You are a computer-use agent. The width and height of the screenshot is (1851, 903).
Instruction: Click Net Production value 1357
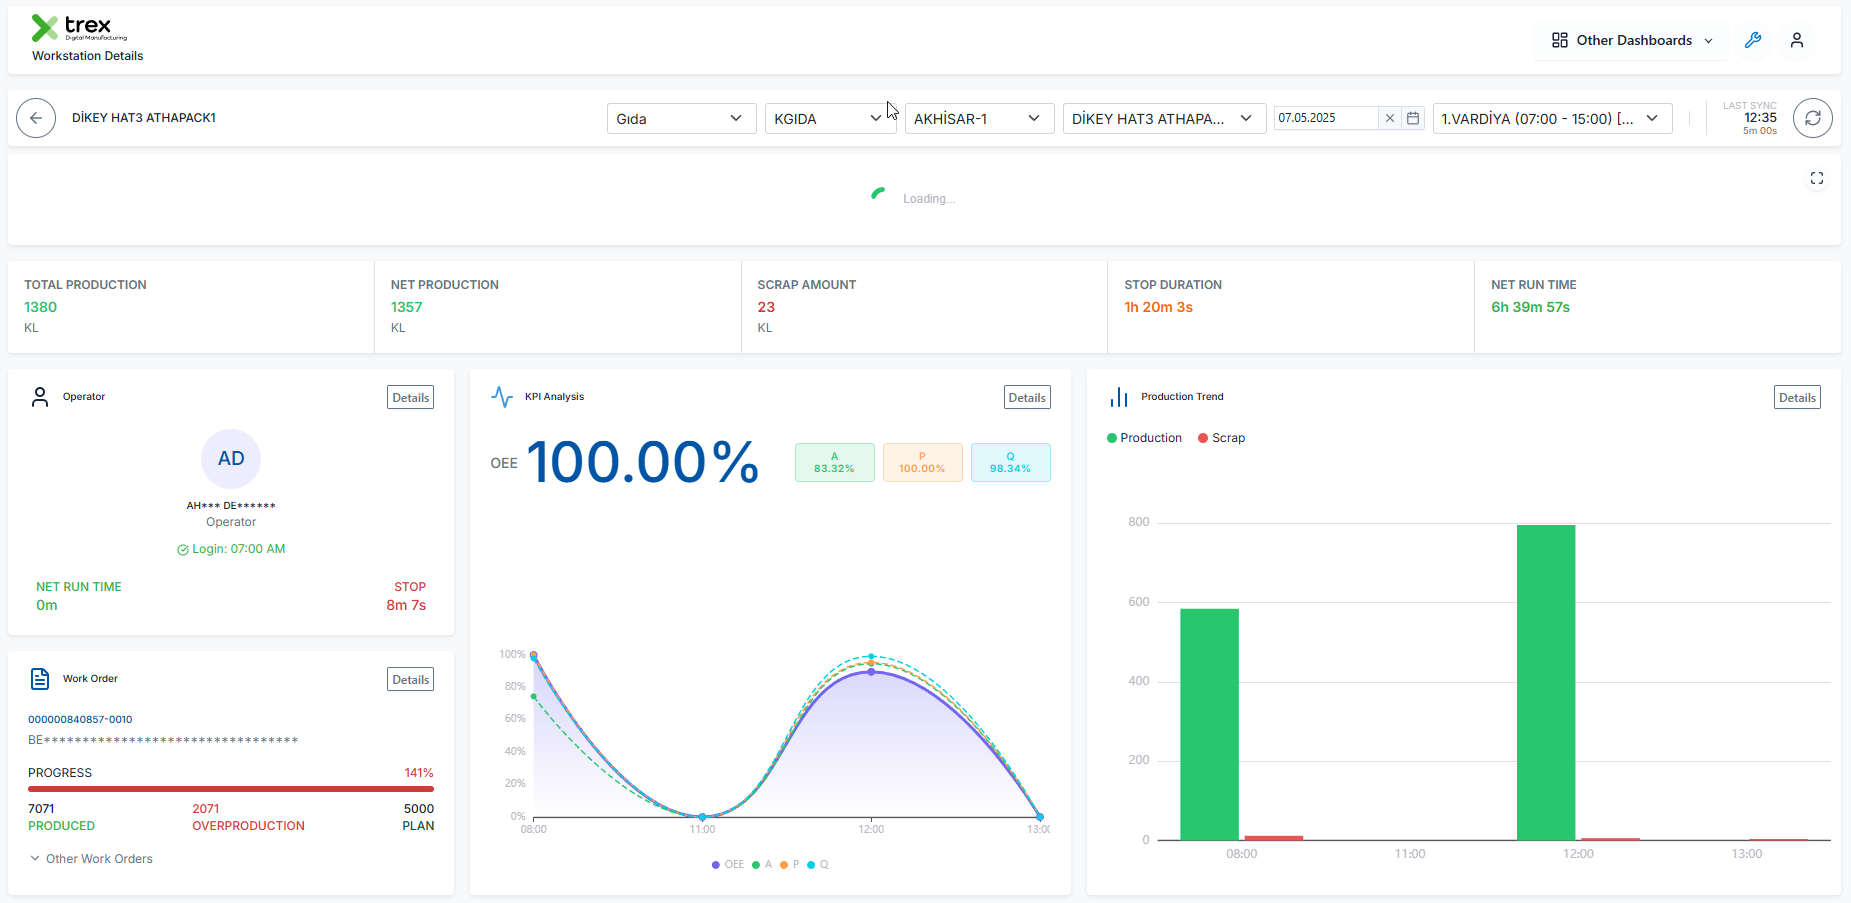[407, 307]
